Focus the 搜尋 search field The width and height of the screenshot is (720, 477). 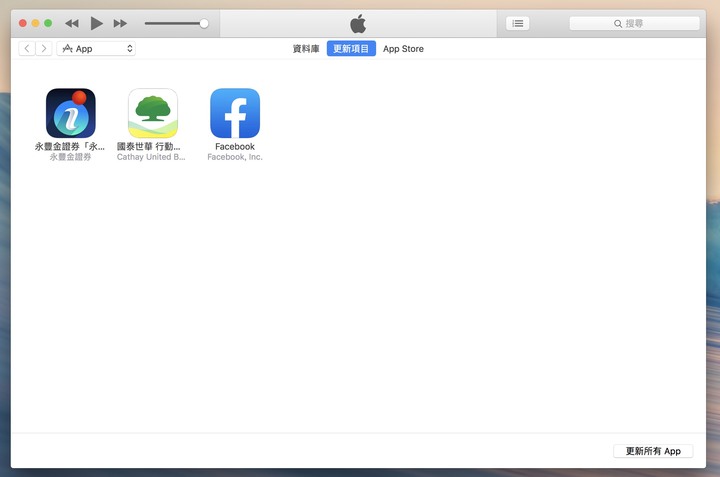click(634, 23)
